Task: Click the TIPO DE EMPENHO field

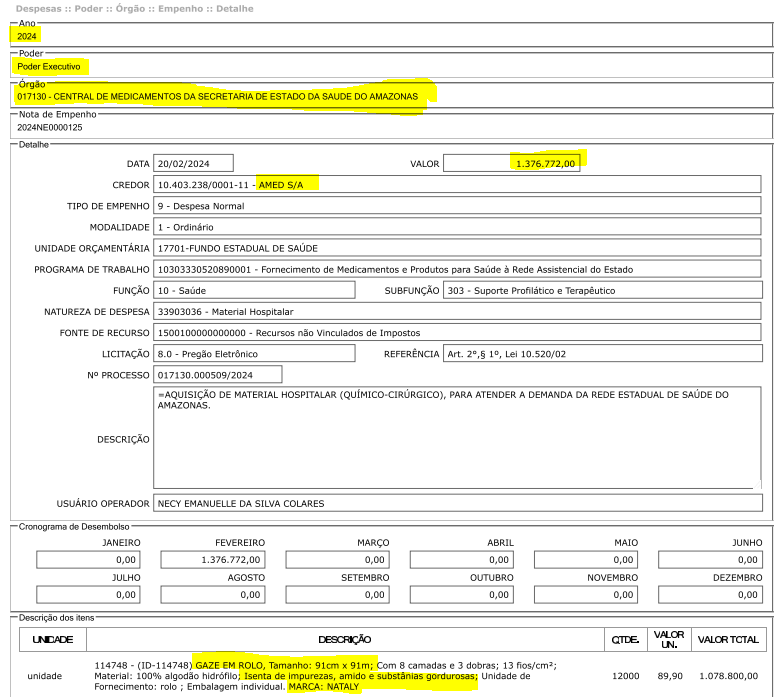Action: [x=457, y=206]
